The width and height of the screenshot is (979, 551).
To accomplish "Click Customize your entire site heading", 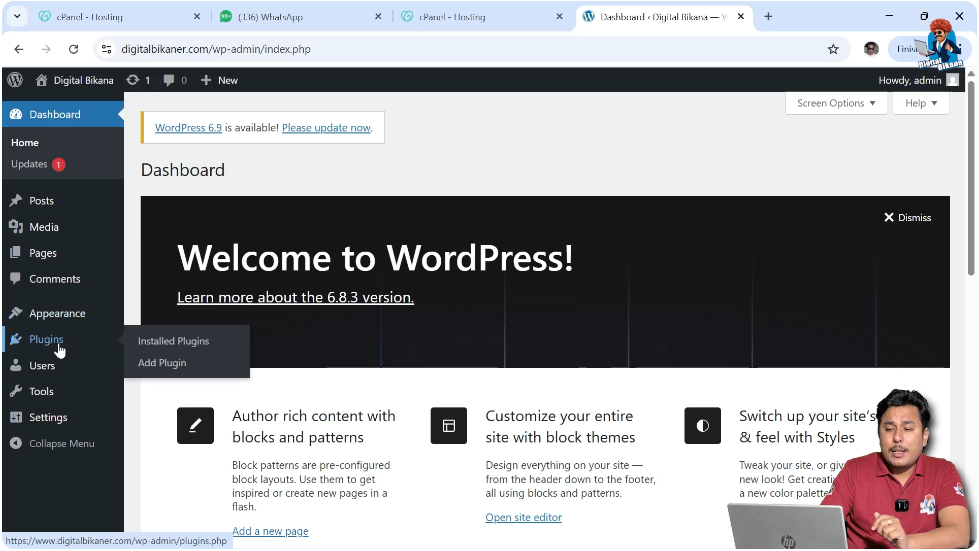I will tap(560, 426).
